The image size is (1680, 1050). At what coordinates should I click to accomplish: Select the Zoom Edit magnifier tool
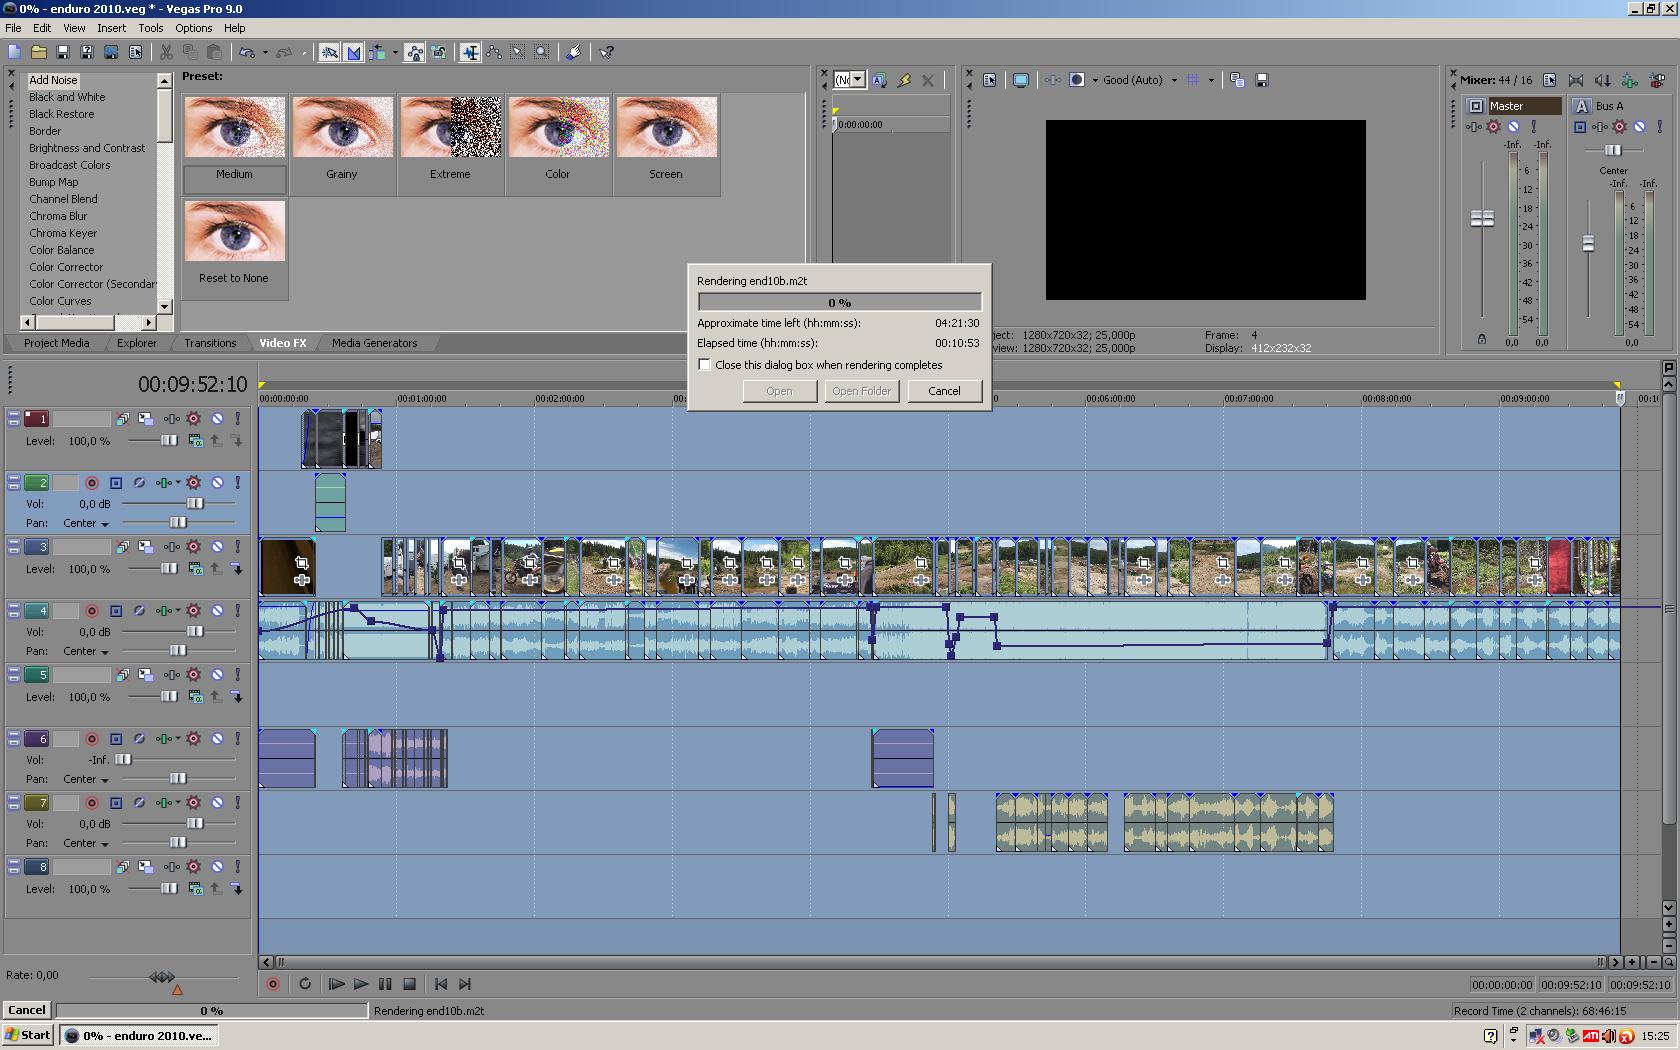[542, 52]
